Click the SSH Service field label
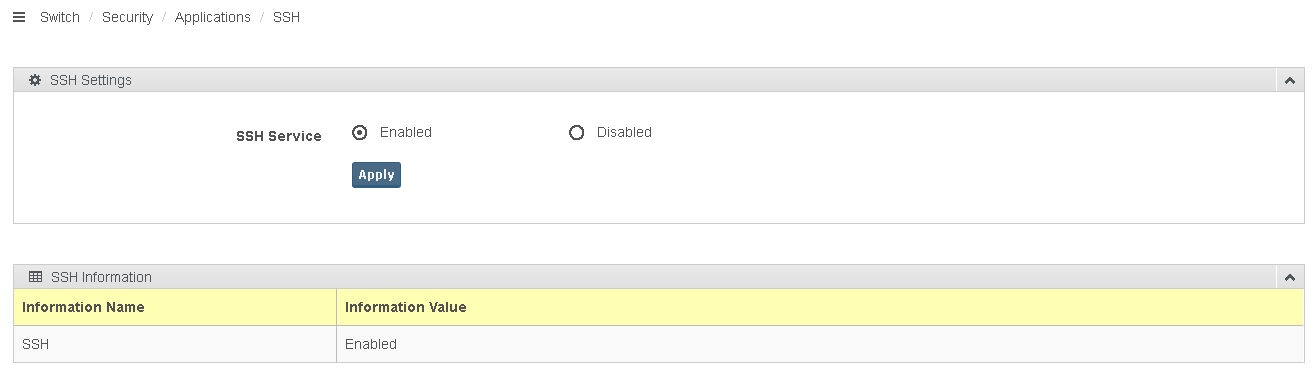The height and width of the screenshot is (374, 1315). point(279,136)
